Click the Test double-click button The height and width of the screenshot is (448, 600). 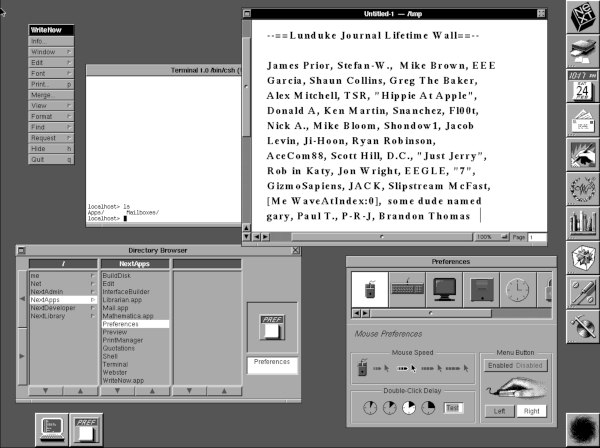click(453, 408)
